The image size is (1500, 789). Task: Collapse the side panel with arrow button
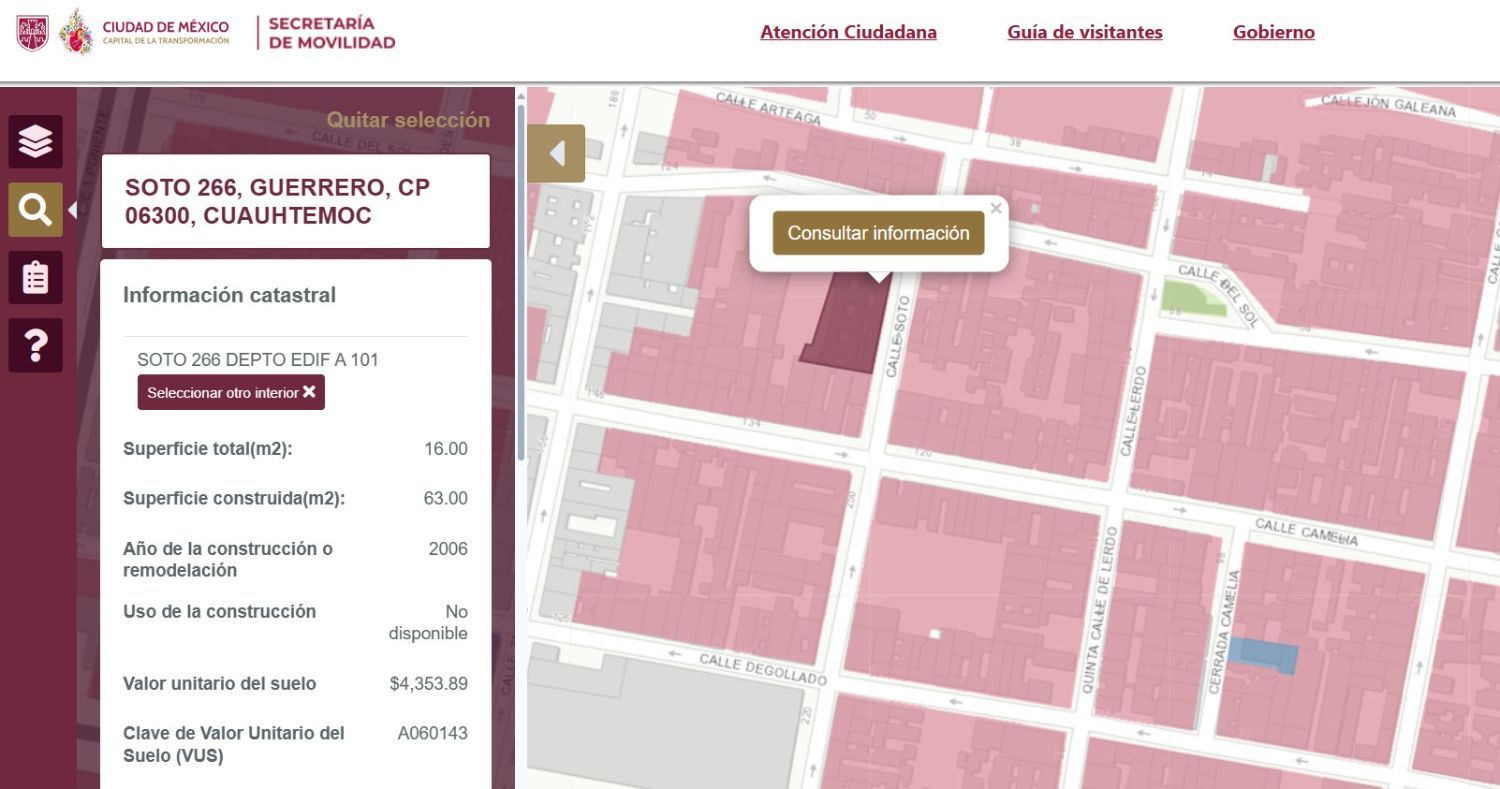point(556,153)
